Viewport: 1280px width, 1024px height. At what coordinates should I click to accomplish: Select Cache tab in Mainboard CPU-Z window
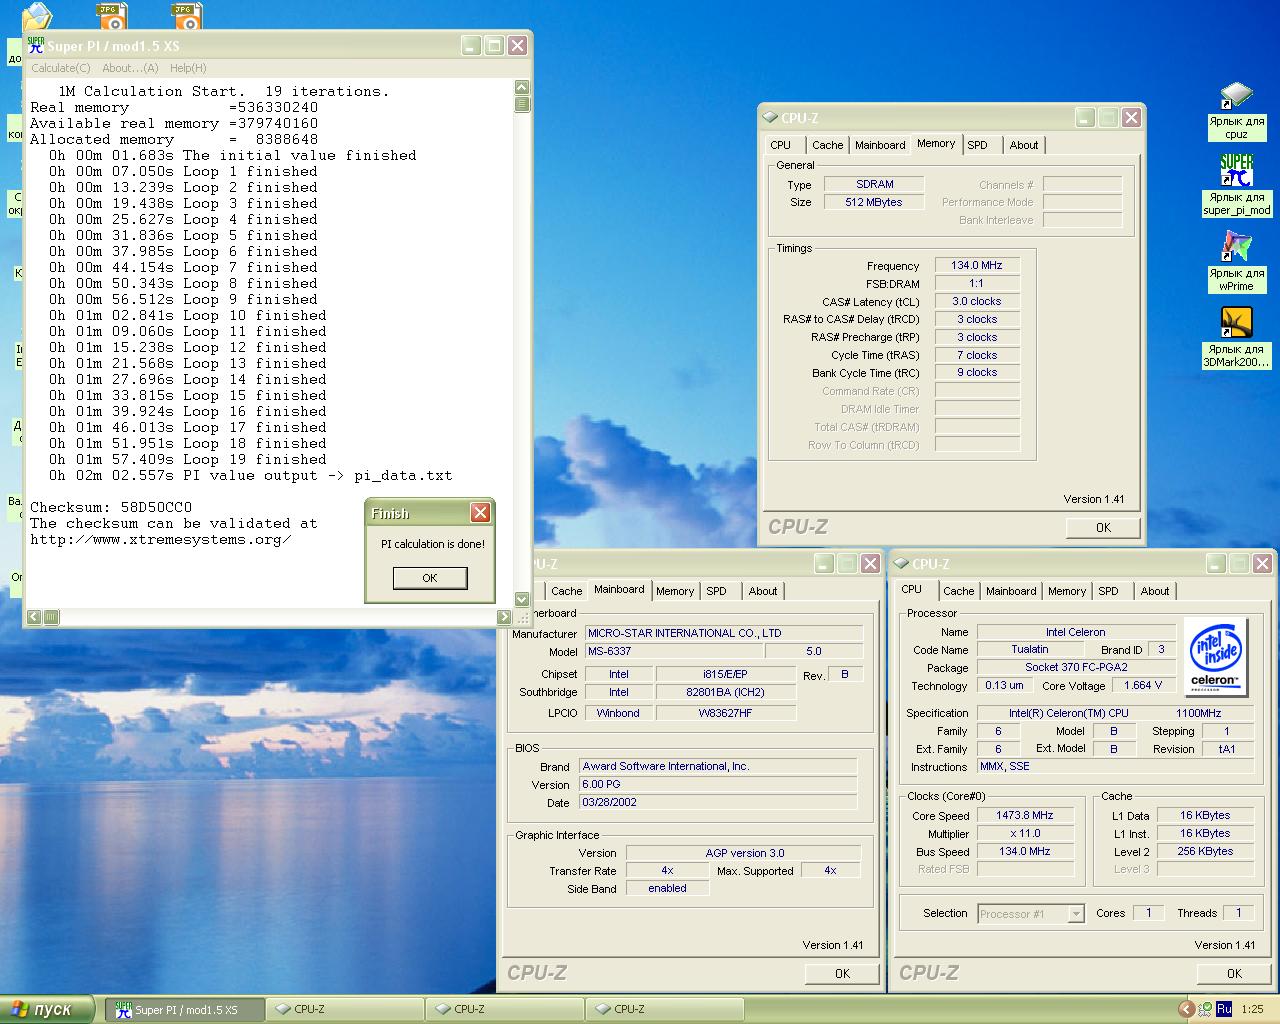click(x=566, y=591)
